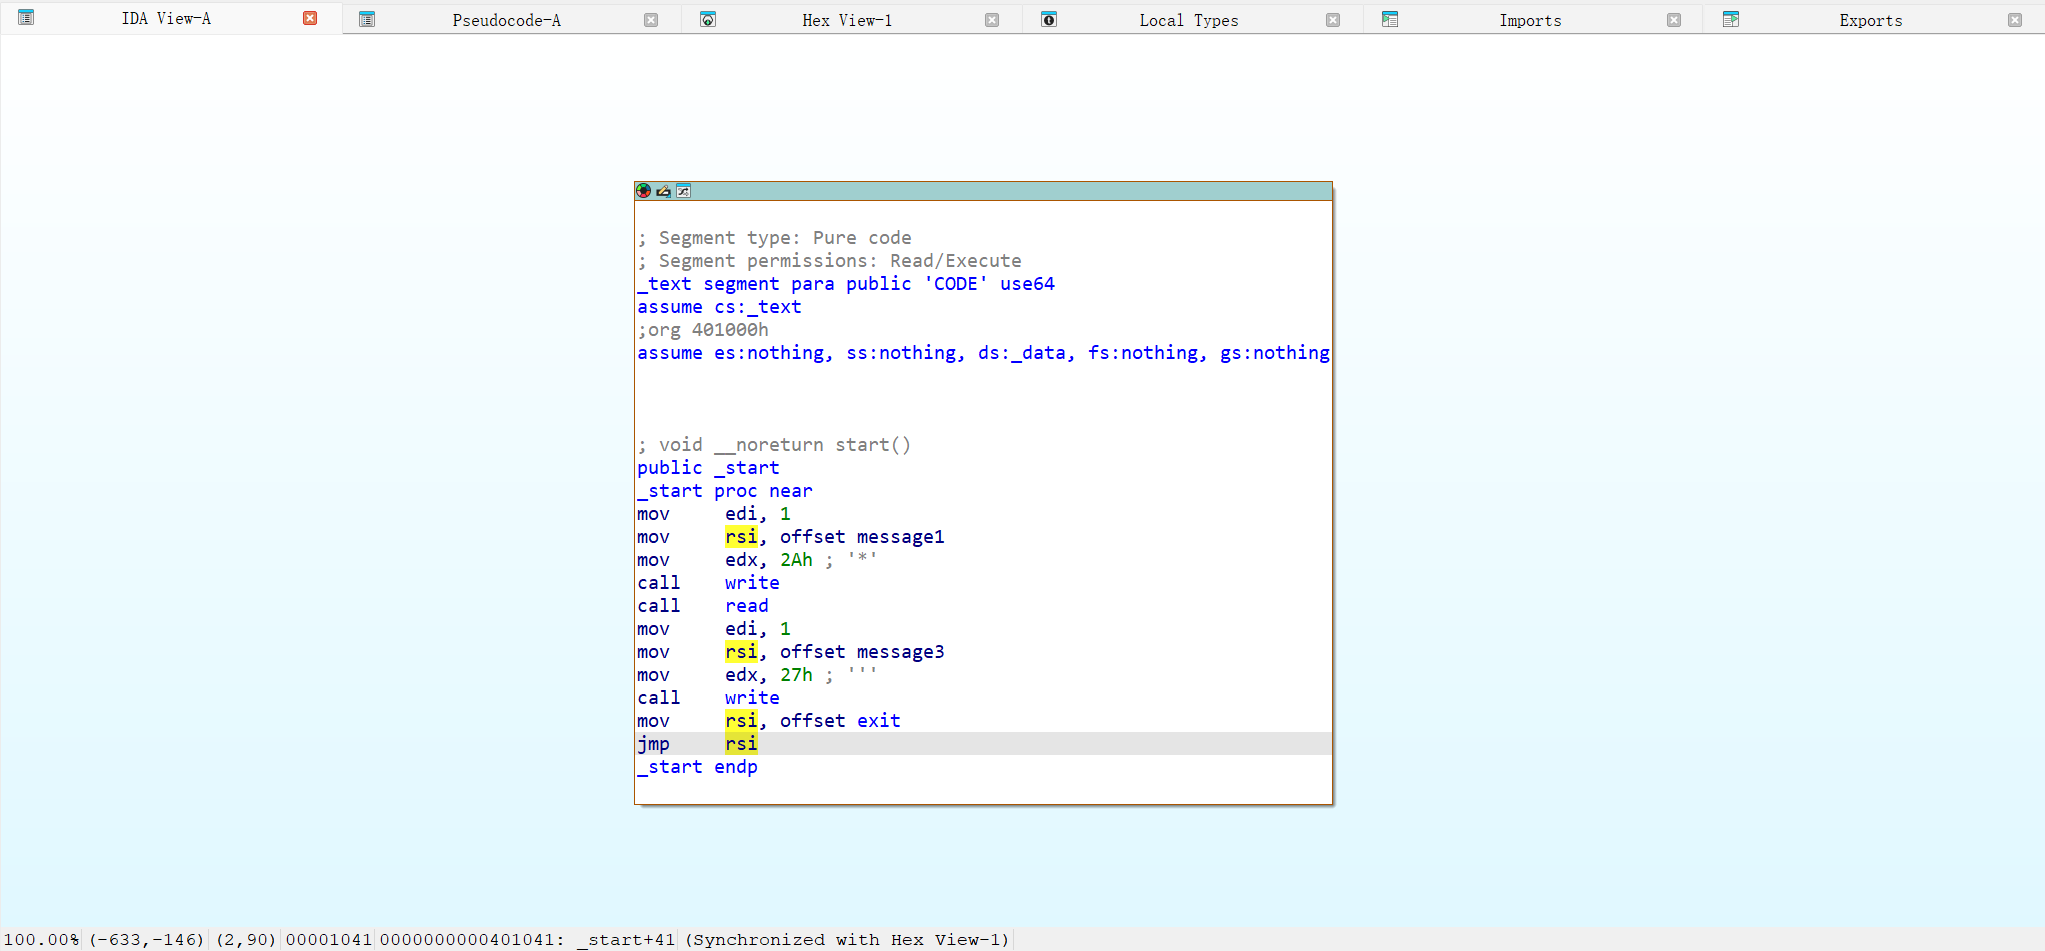This screenshot has width=2045, height=951.
Task: Close the Pseudocode-A tab
Action: point(651,20)
